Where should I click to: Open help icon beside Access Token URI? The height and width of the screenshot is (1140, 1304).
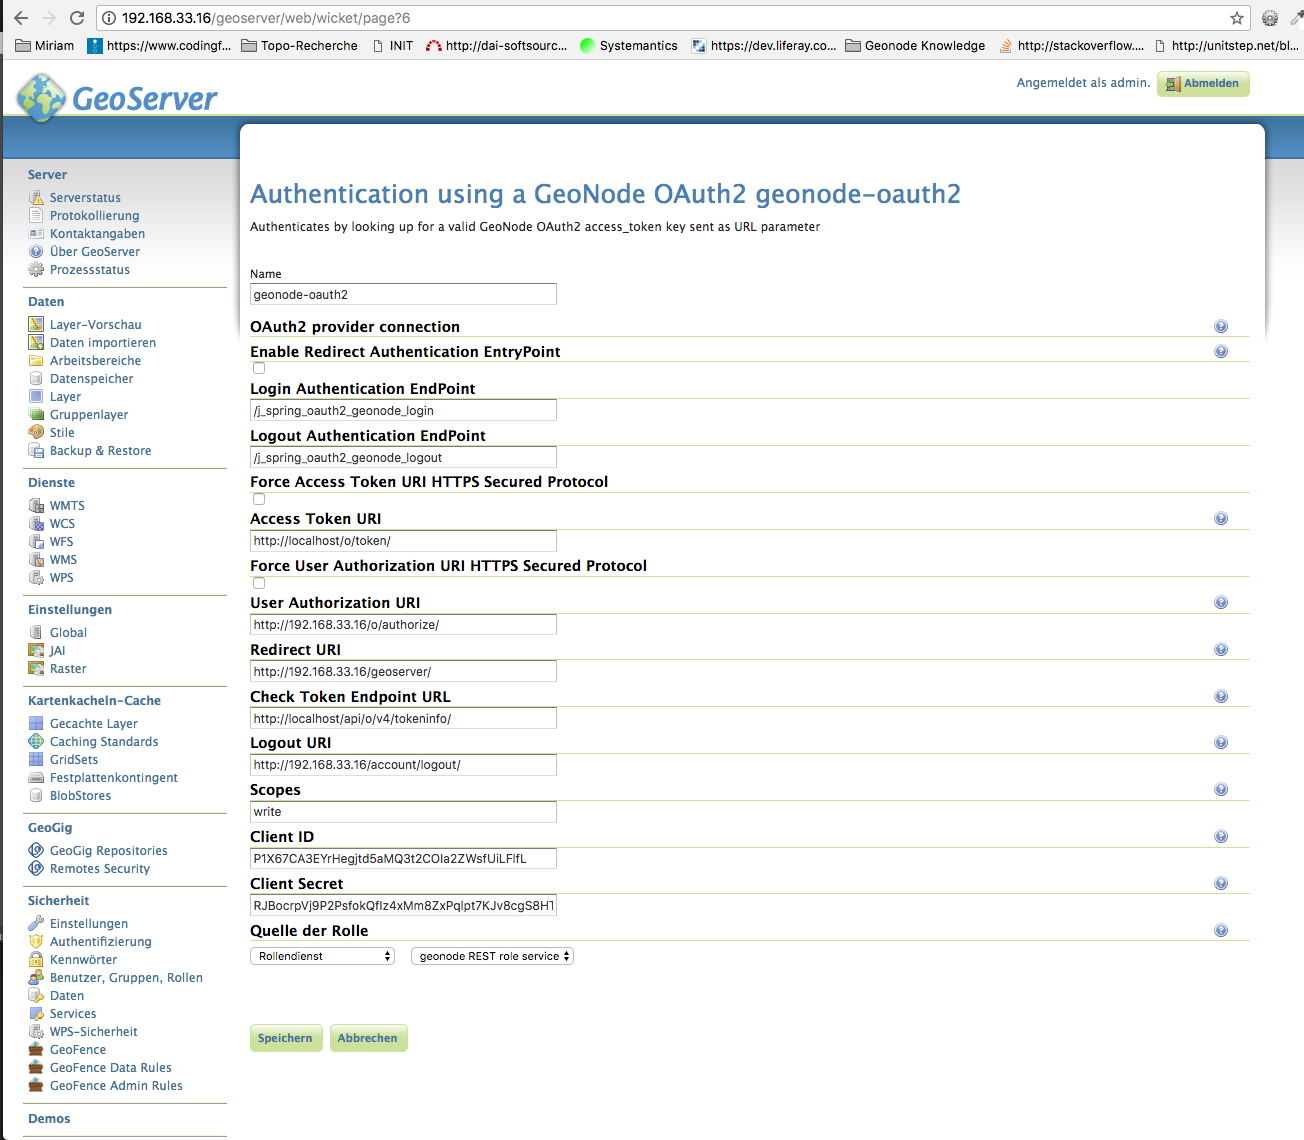(1221, 519)
